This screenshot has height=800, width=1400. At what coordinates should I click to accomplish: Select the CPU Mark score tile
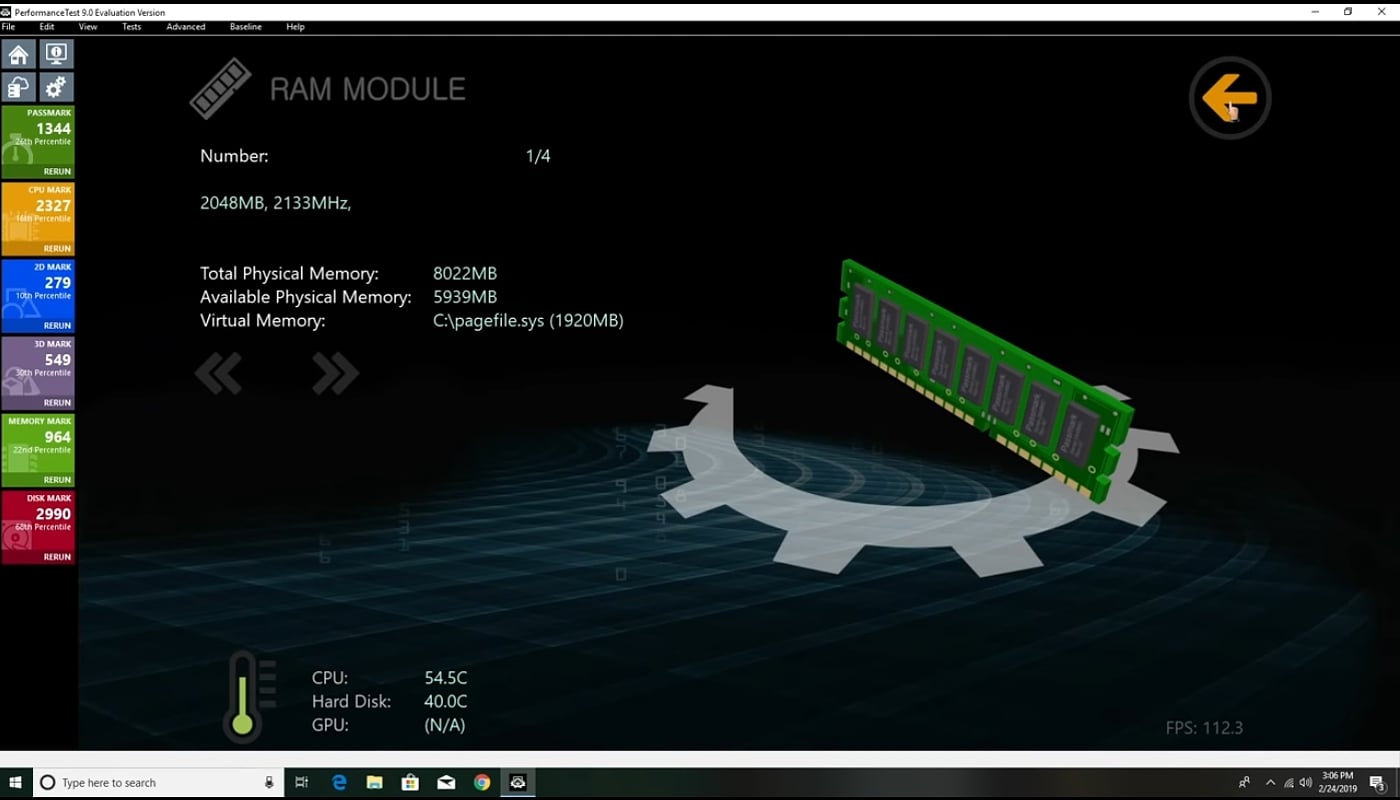38,219
